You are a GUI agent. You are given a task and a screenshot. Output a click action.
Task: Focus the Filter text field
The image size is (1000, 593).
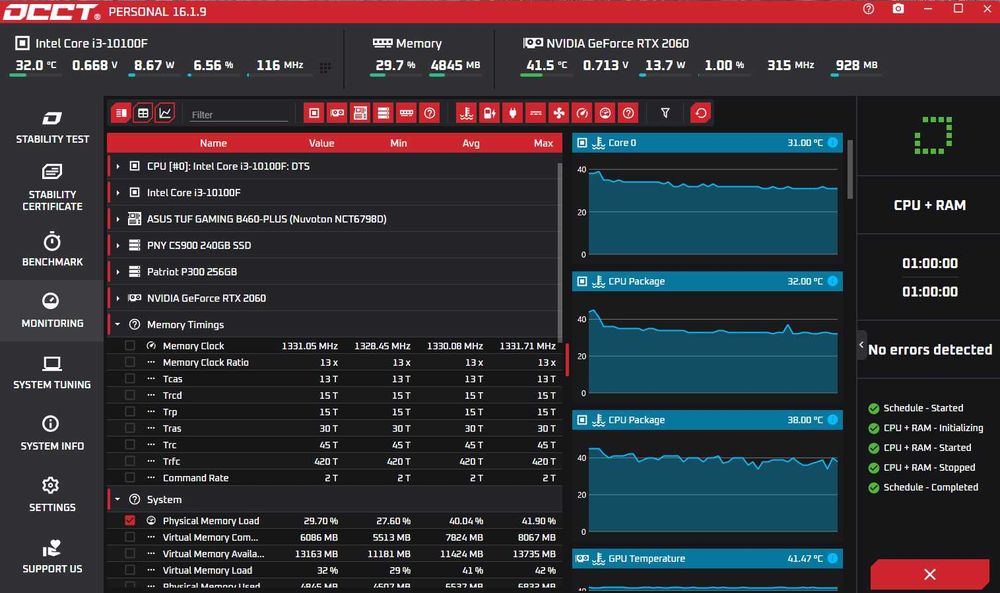[239, 115]
